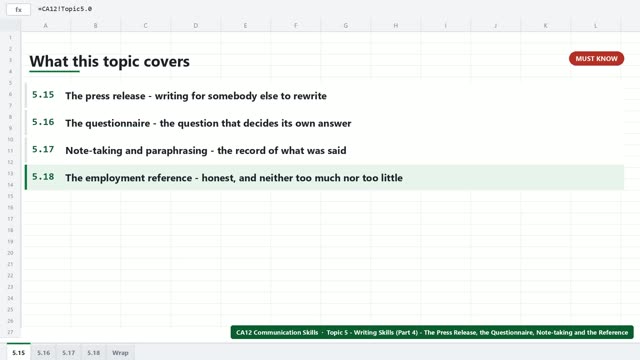This screenshot has height=360, width=640.
Task: Click the 5.17 number label
Action: coord(43,149)
